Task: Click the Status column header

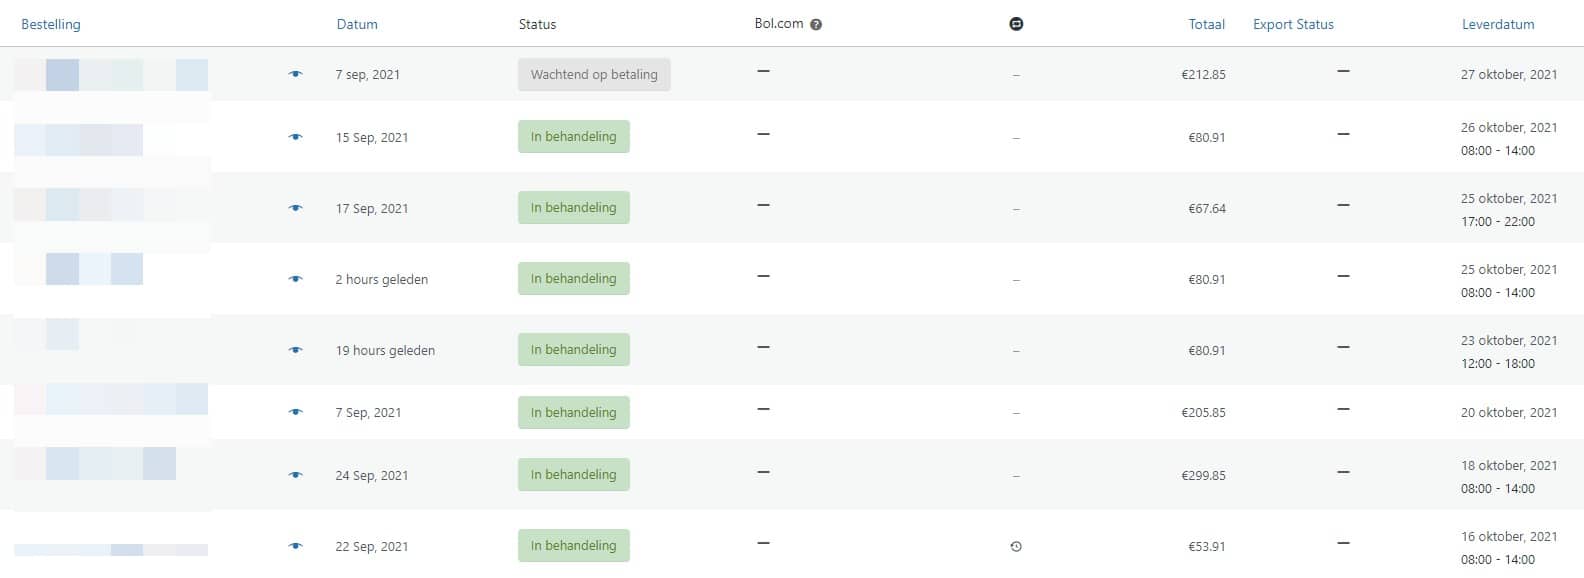Action: [x=537, y=24]
